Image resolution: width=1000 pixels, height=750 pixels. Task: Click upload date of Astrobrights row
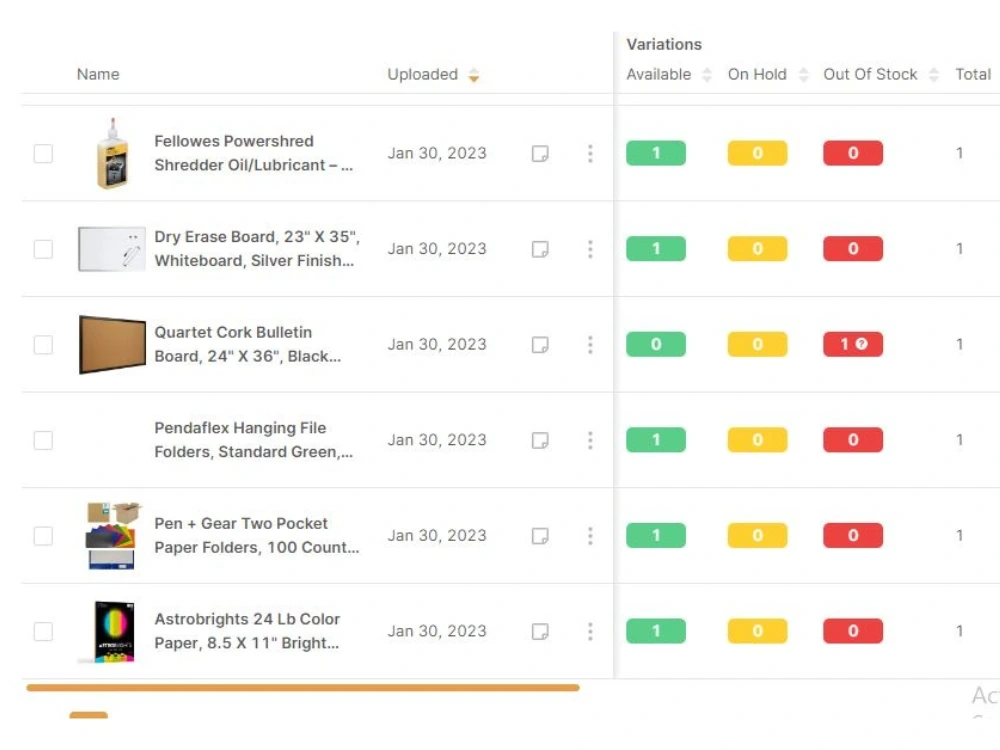point(437,631)
